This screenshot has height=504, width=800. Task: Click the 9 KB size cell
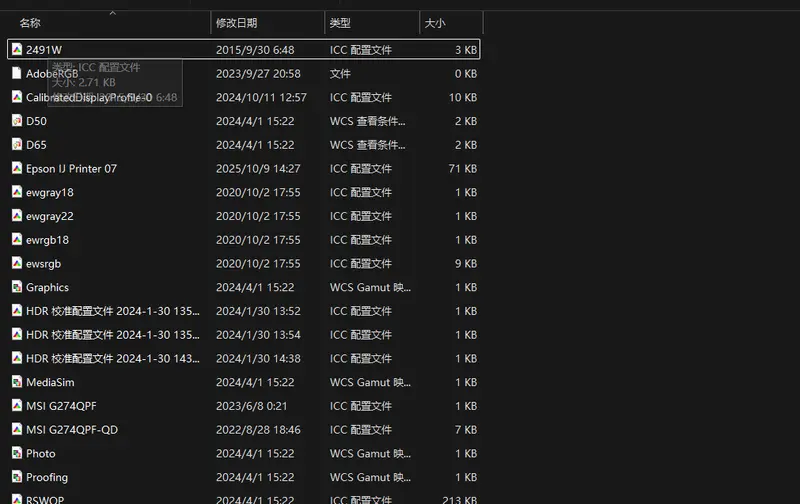click(466, 264)
